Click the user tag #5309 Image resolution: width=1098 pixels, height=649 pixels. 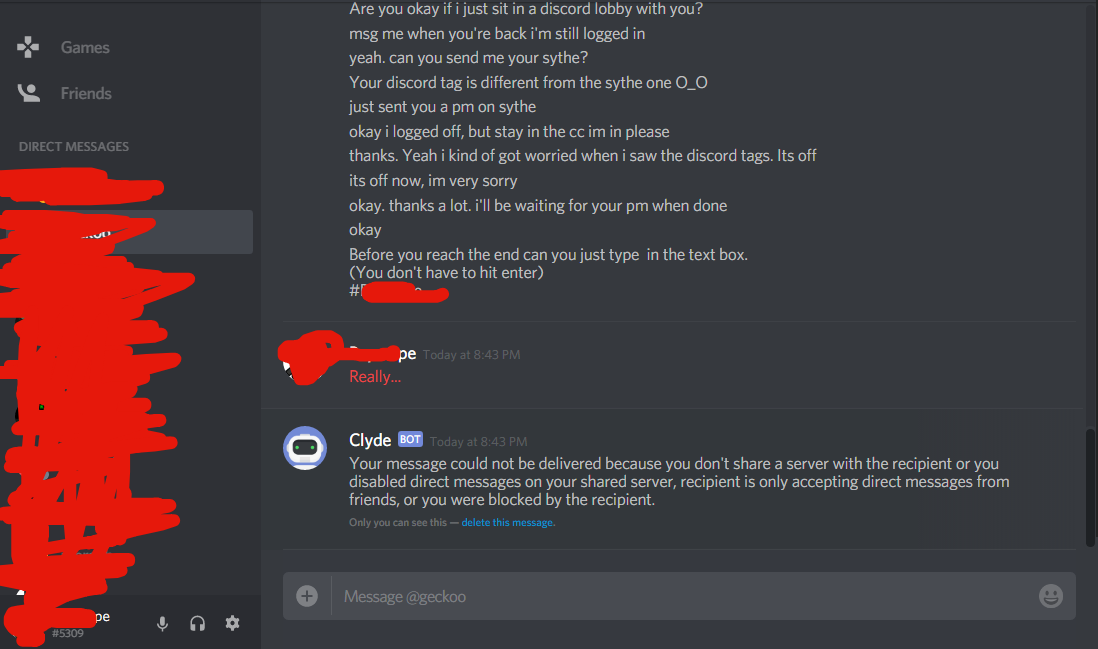click(68, 633)
